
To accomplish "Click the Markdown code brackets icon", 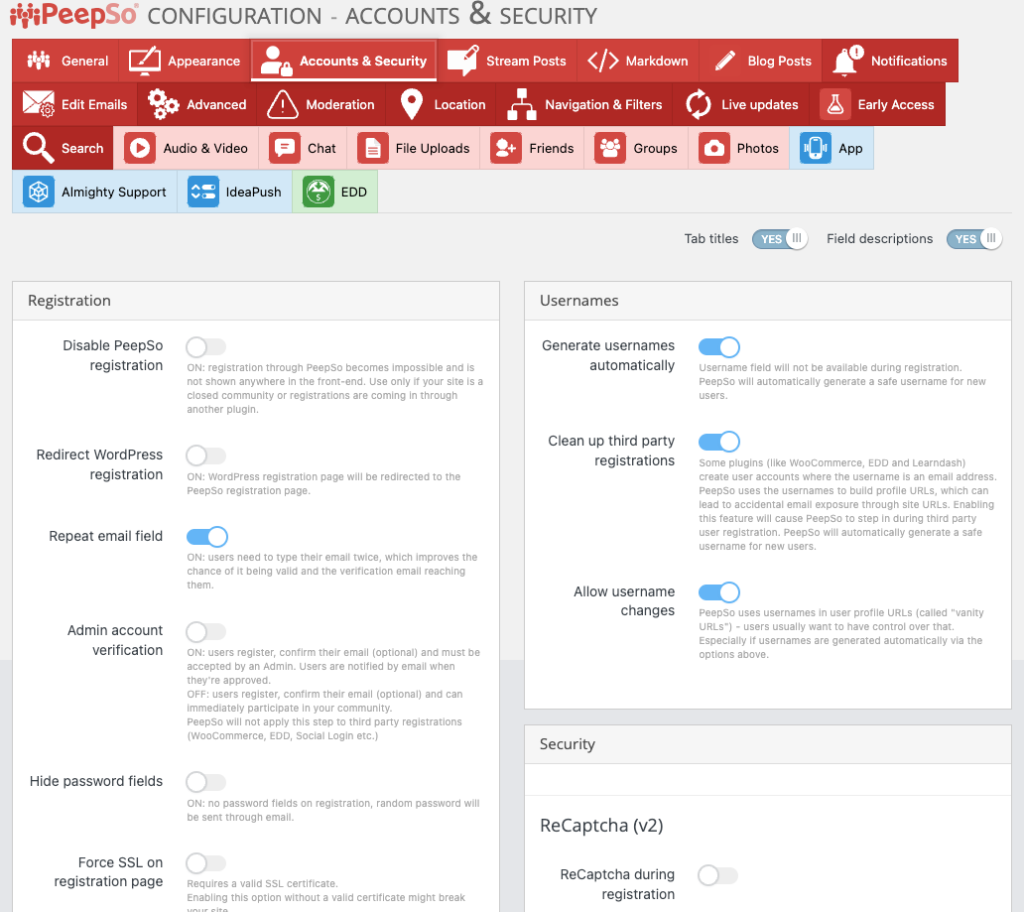I will [x=603, y=61].
